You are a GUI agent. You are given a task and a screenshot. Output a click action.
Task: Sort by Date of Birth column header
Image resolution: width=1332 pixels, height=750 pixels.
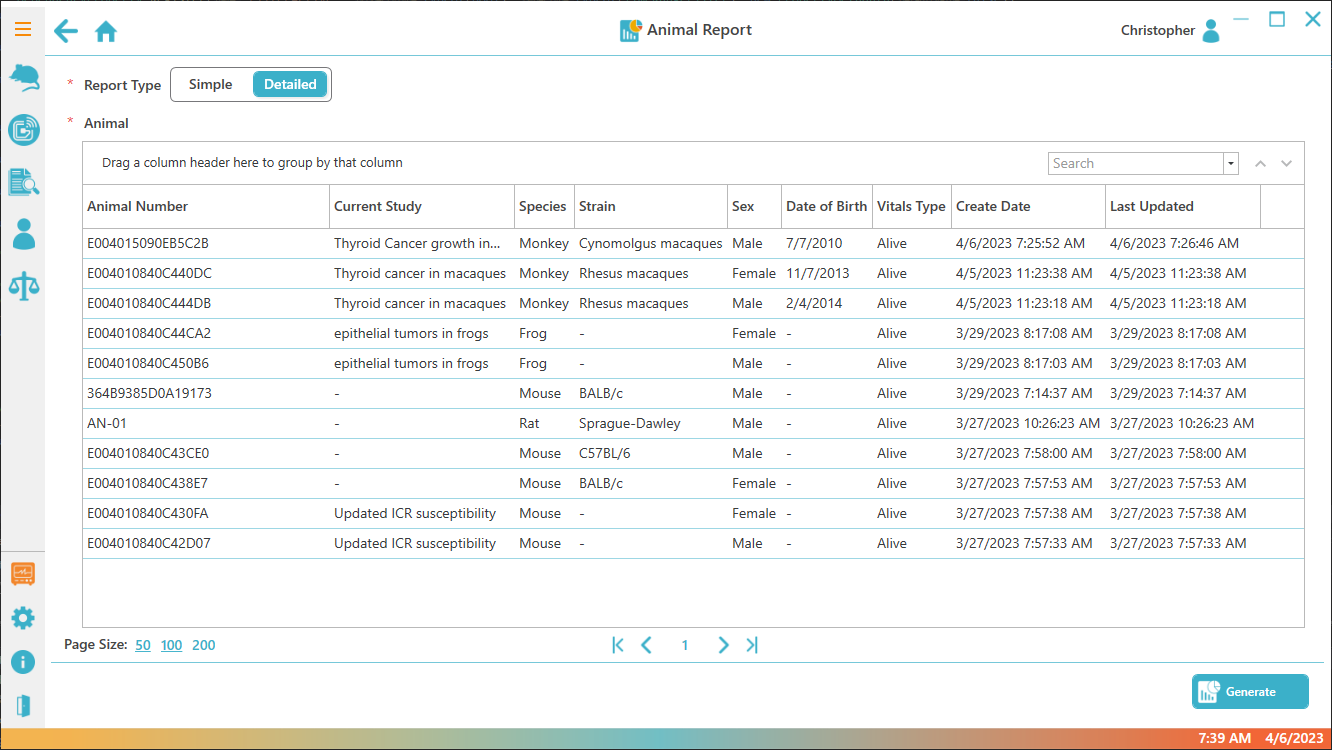tap(827, 207)
